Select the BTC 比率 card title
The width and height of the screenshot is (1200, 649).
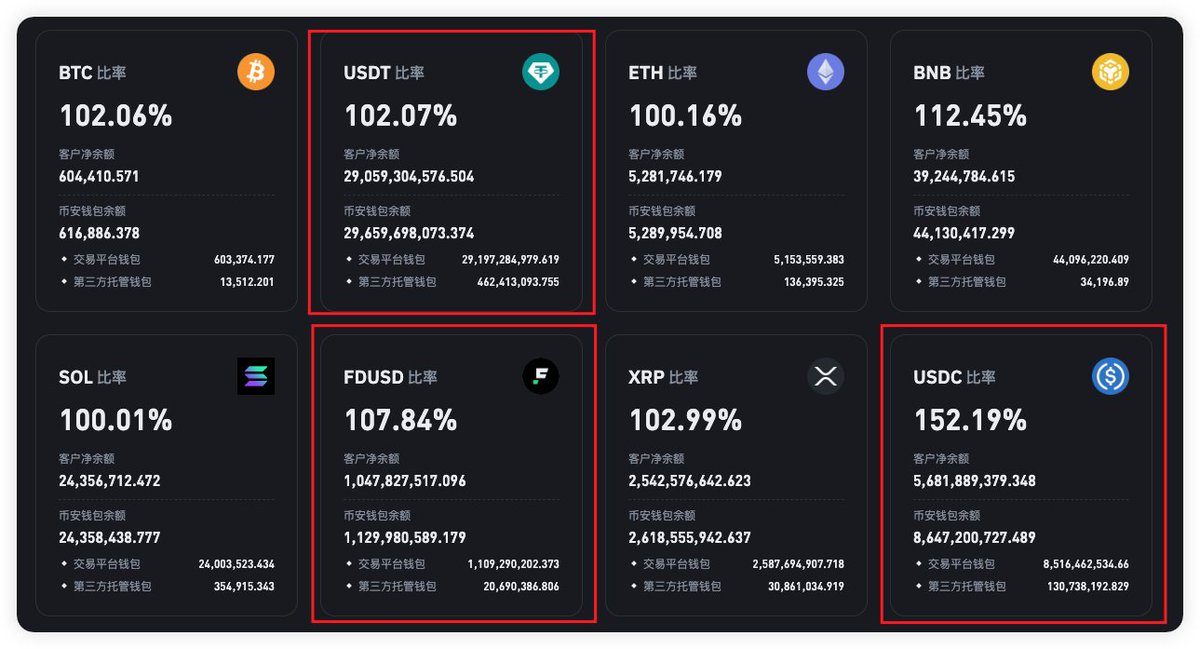[x=93, y=73]
